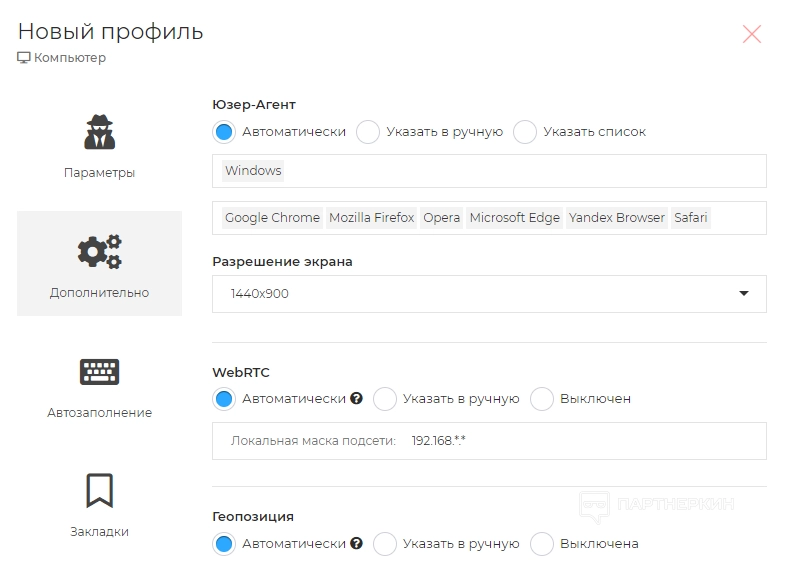This screenshot has width=785, height=576.
Task: Click the spy icon for Параметры
Action: 99,132
